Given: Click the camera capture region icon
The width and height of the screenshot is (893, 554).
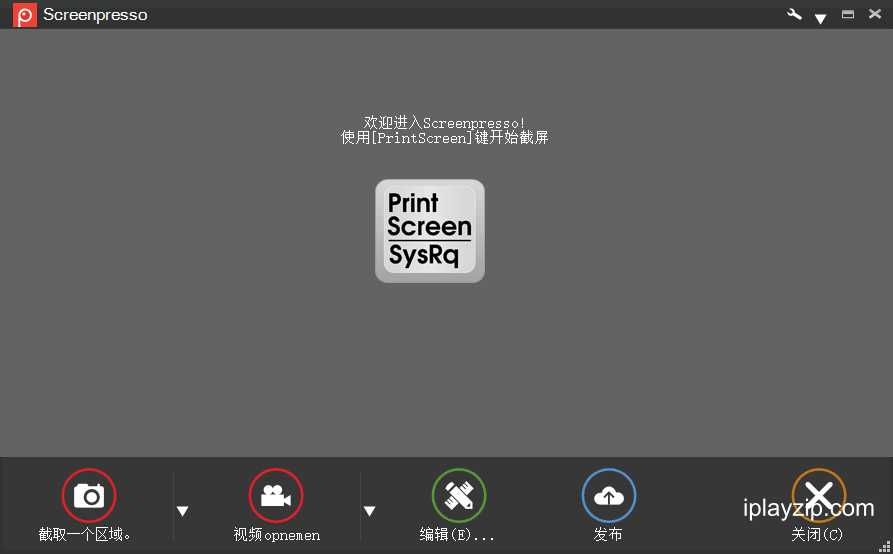Looking at the screenshot, I should (89, 495).
